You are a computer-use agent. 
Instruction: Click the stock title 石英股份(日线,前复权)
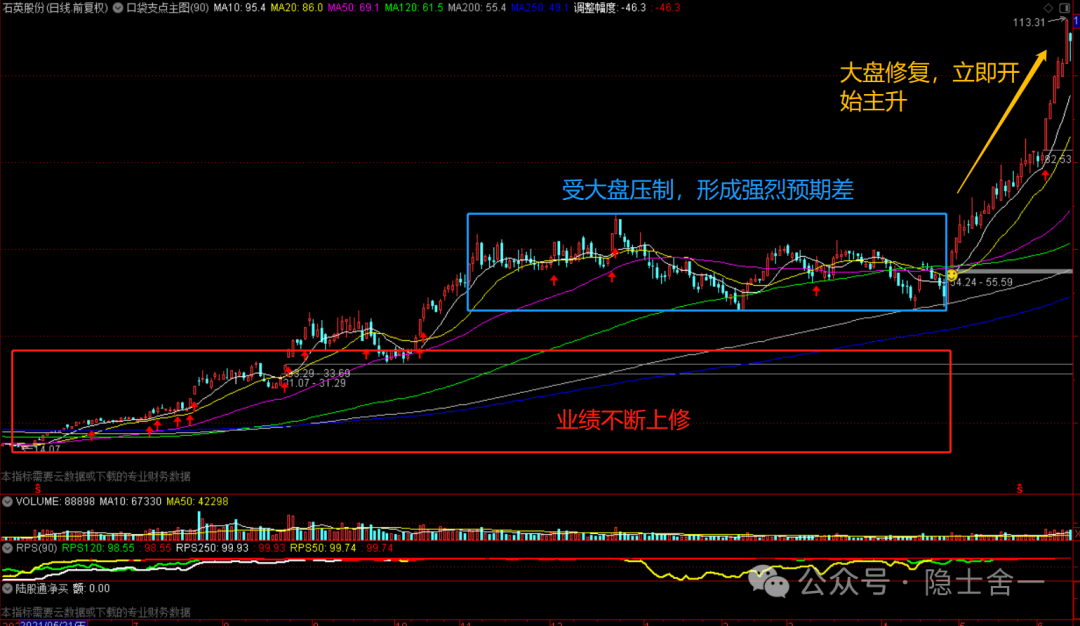click(x=56, y=8)
